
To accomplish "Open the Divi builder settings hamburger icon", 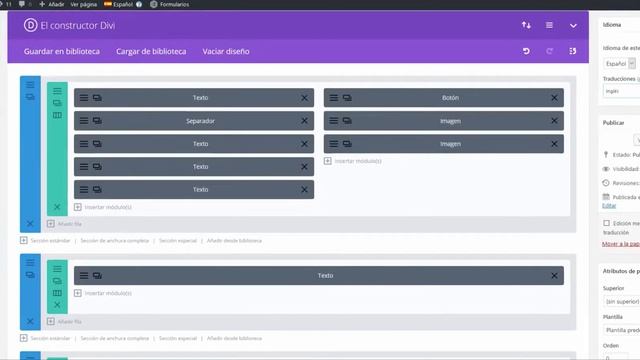I will [x=549, y=25].
